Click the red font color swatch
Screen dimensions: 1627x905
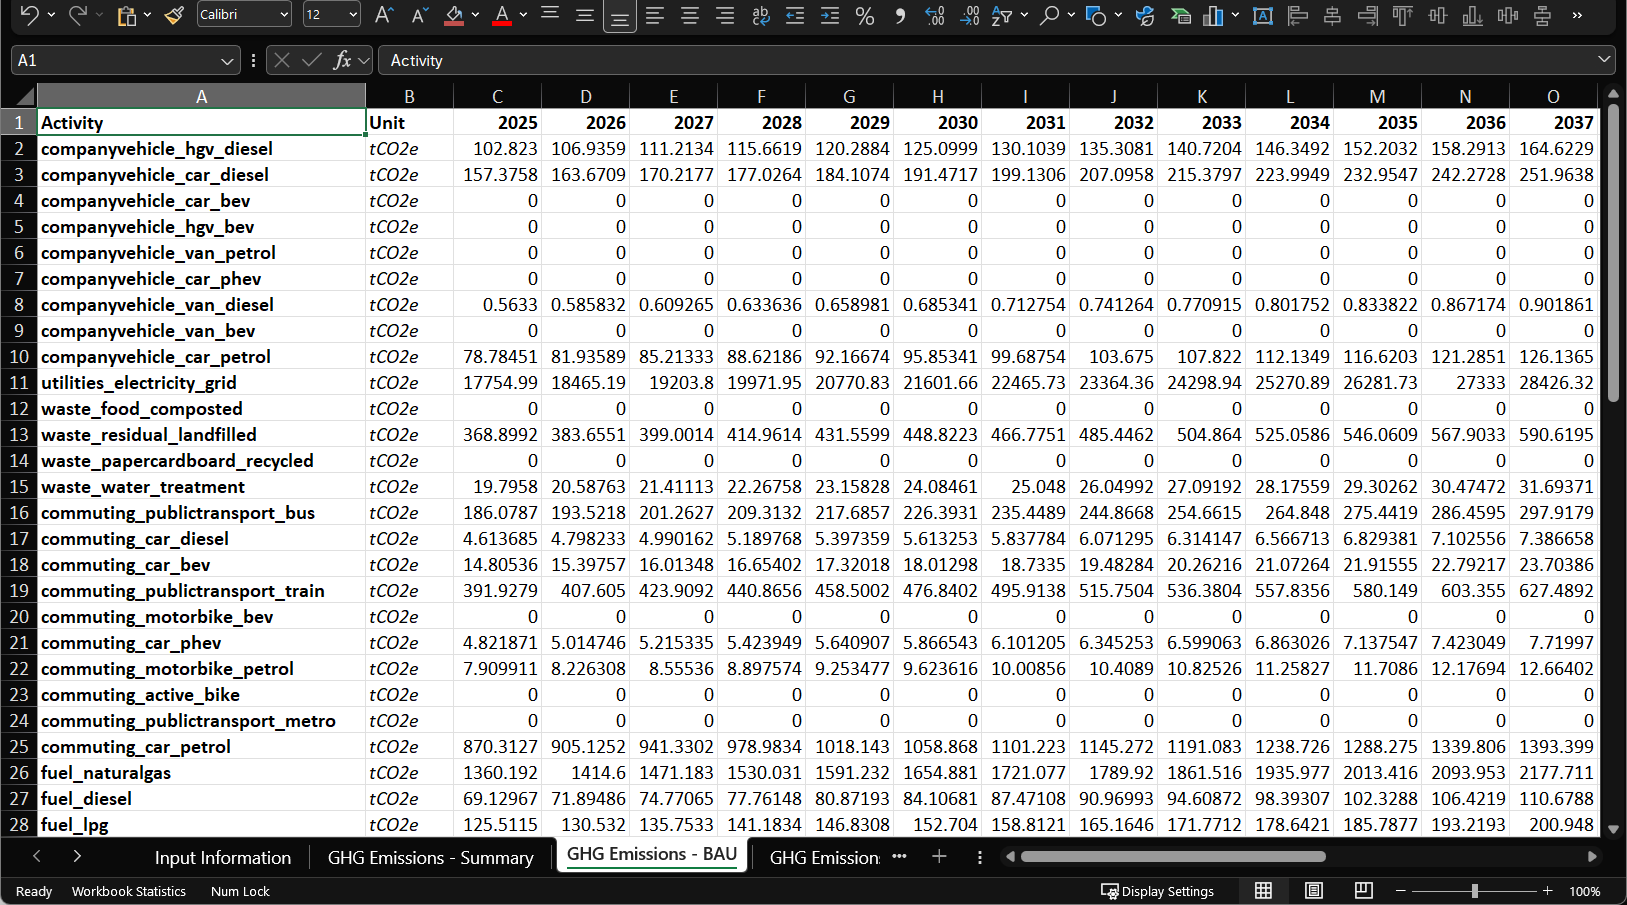pyautogui.click(x=502, y=15)
